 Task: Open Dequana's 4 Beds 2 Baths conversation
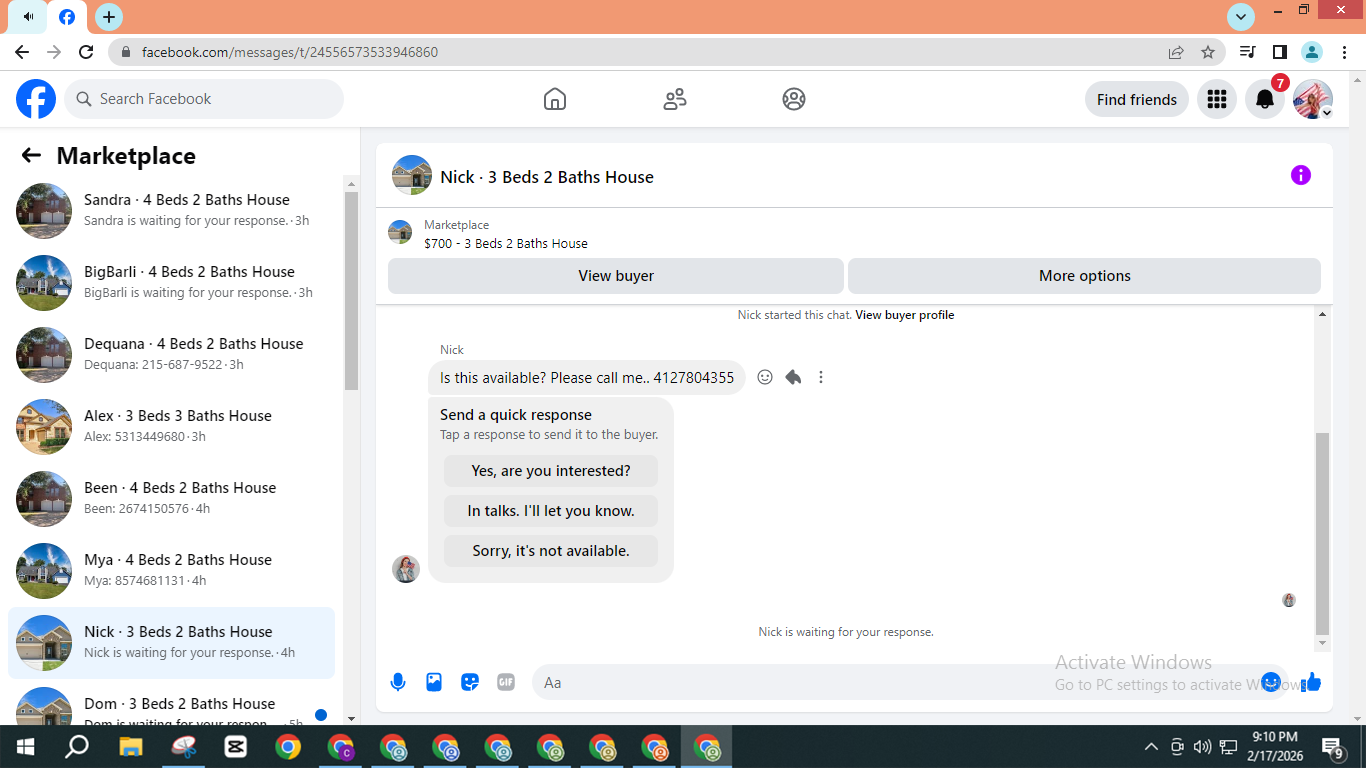[171, 354]
